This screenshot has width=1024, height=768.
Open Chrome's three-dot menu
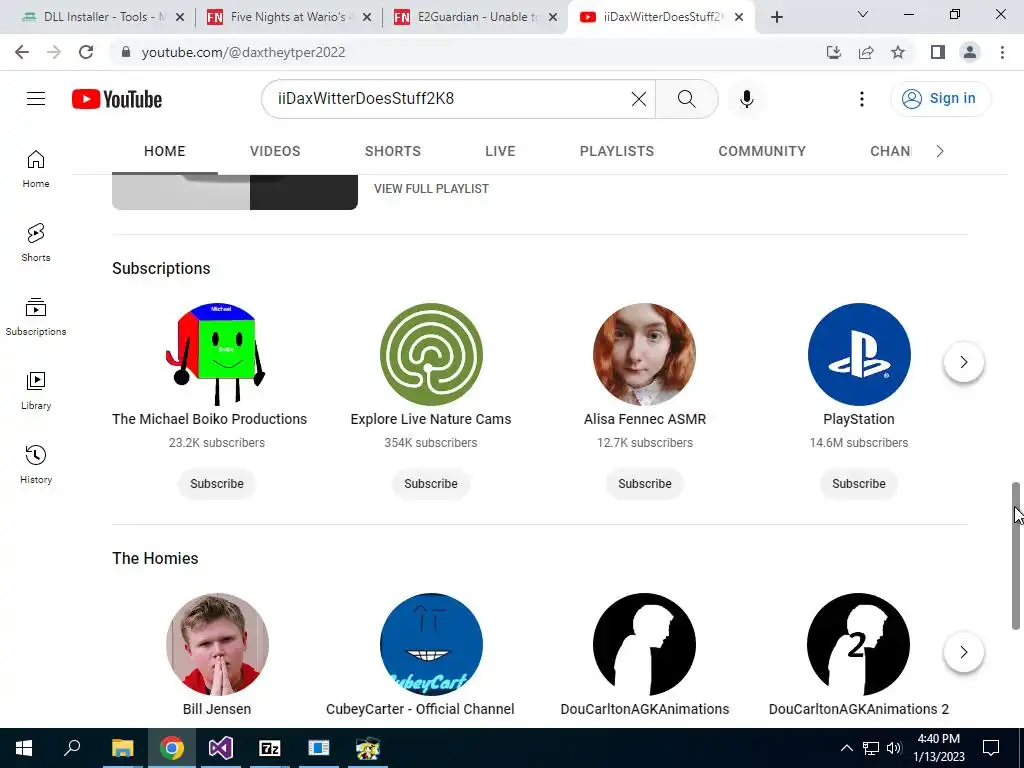pyautogui.click(x=1002, y=52)
